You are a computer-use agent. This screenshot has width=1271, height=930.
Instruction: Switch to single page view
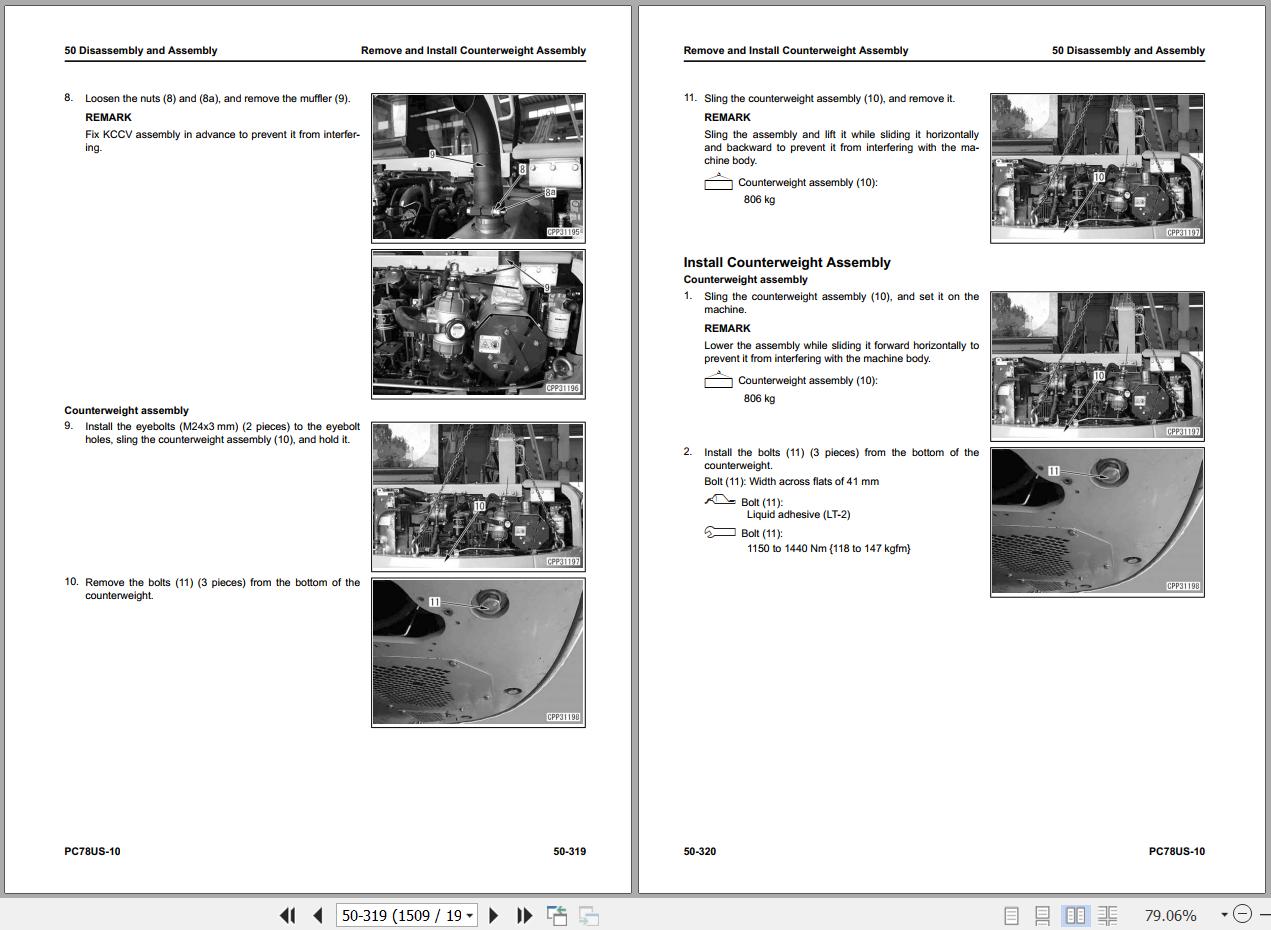pyautogui.click(x=1011, y=915)
